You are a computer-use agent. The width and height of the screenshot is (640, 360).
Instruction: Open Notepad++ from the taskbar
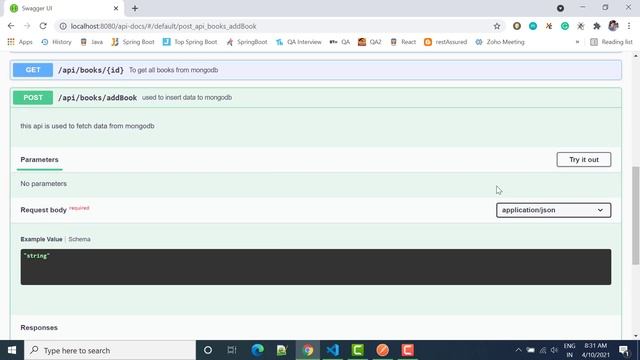(x=282, y=350)
